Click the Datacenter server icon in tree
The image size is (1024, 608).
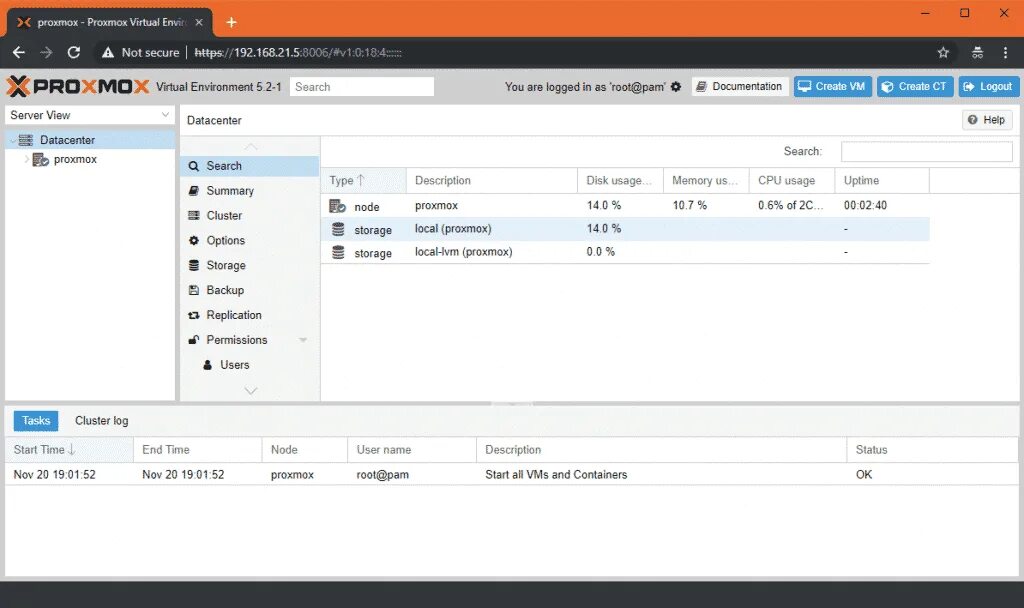(25, 140)
